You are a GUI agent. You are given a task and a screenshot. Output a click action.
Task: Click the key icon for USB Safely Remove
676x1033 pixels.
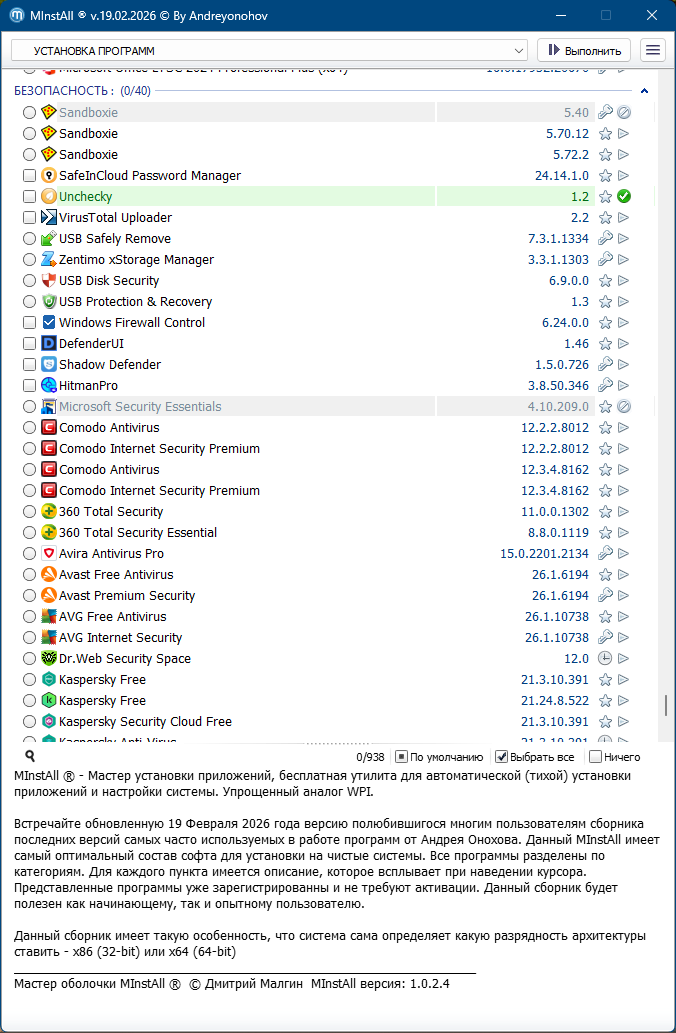coord(605,239)
